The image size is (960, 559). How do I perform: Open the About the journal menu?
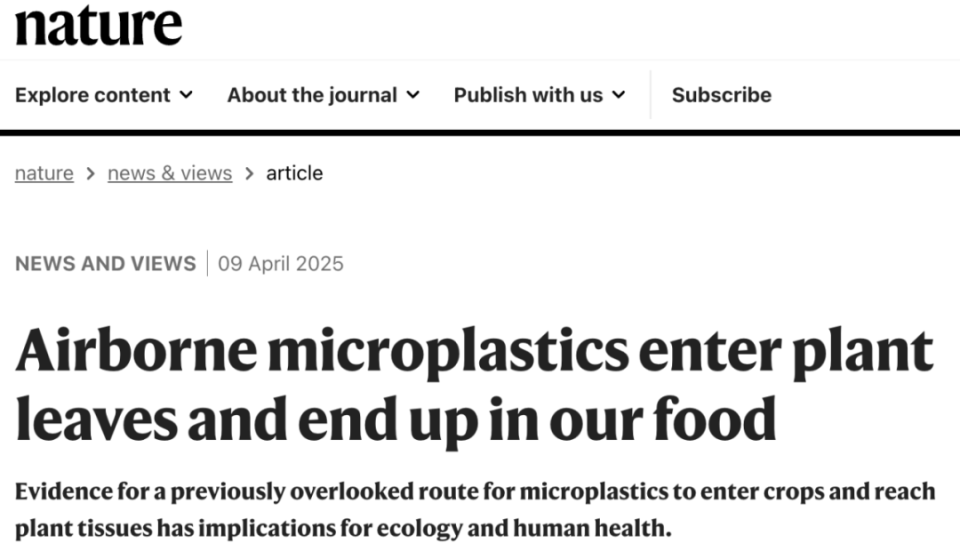click(x=324, y=95)
